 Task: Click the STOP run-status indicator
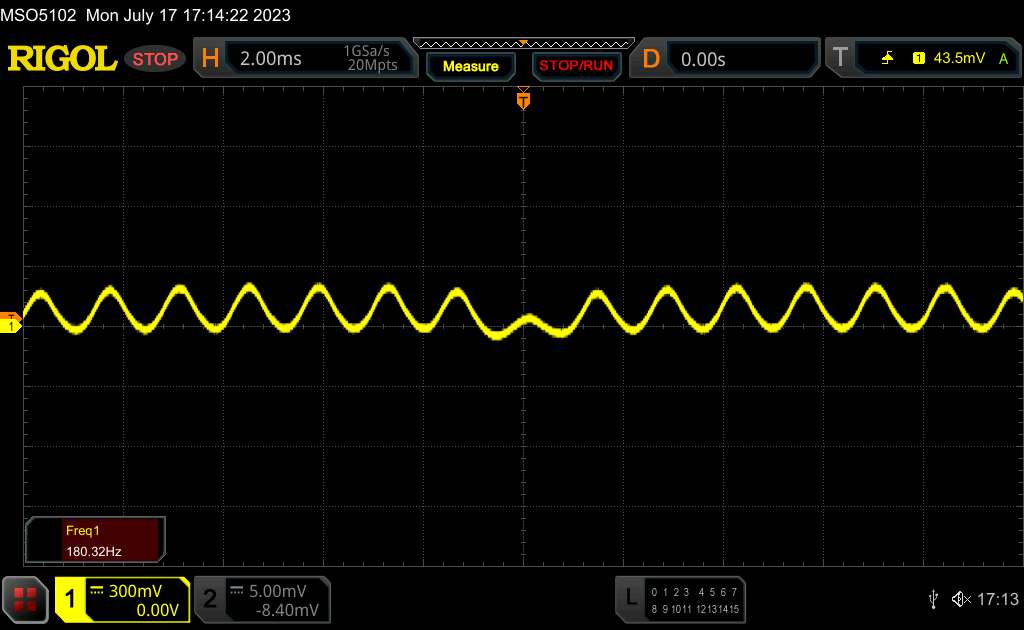(155, 59)
